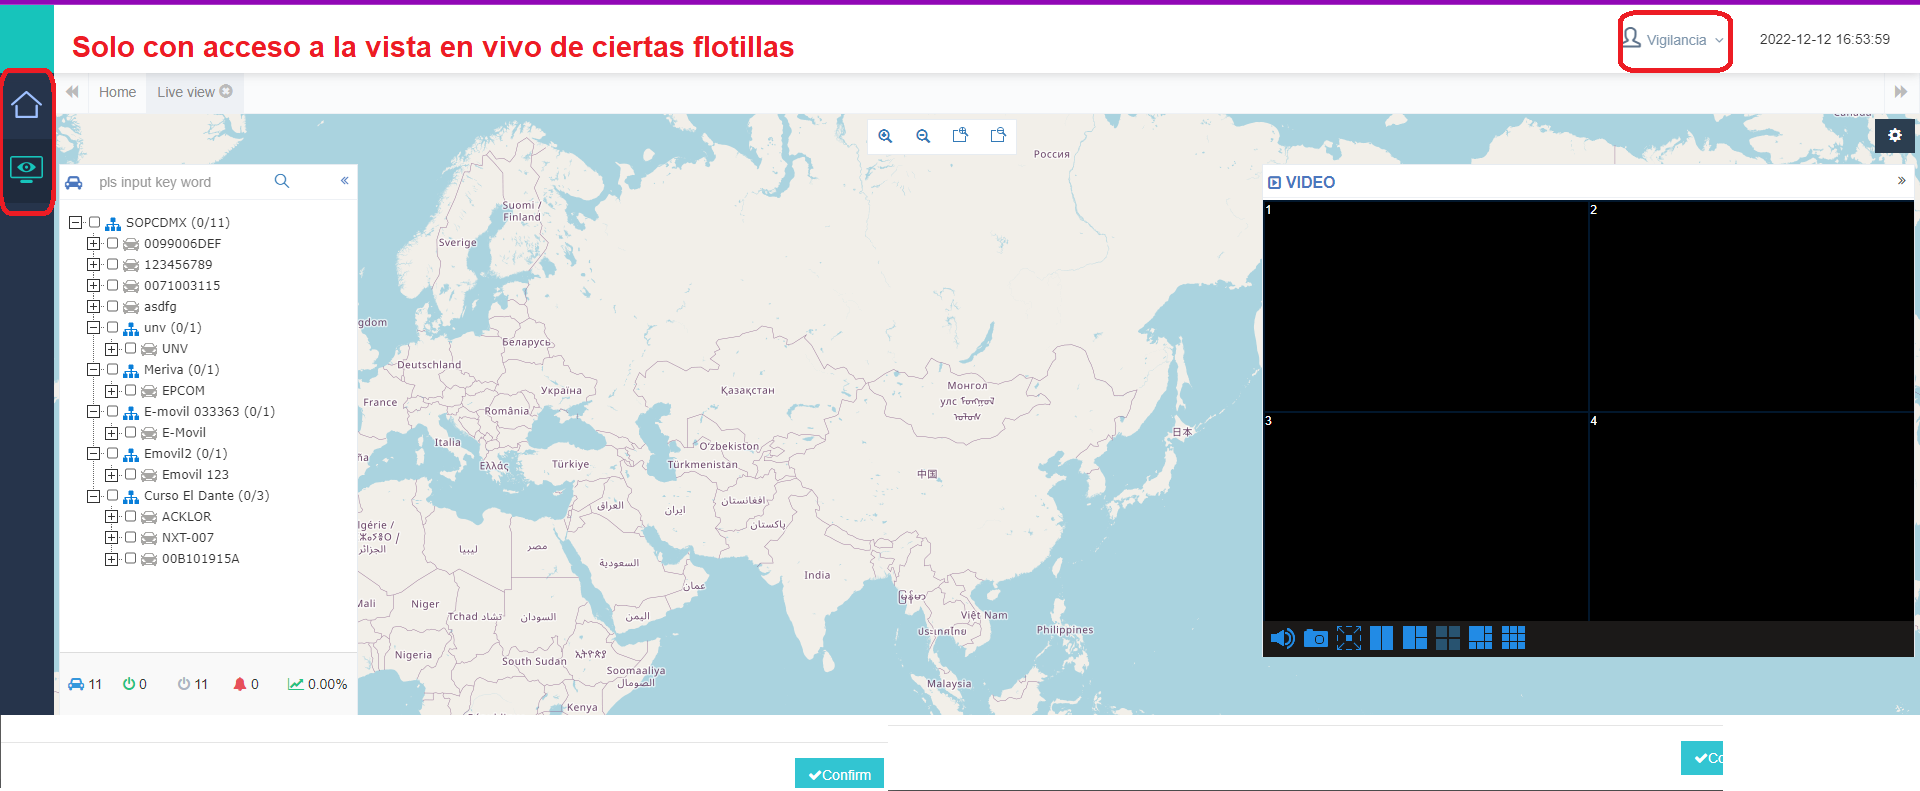1920x791 pixels.
Task: Tick the checkbox for vehicle ACKLOR
Action: click(x=130, y=517)
